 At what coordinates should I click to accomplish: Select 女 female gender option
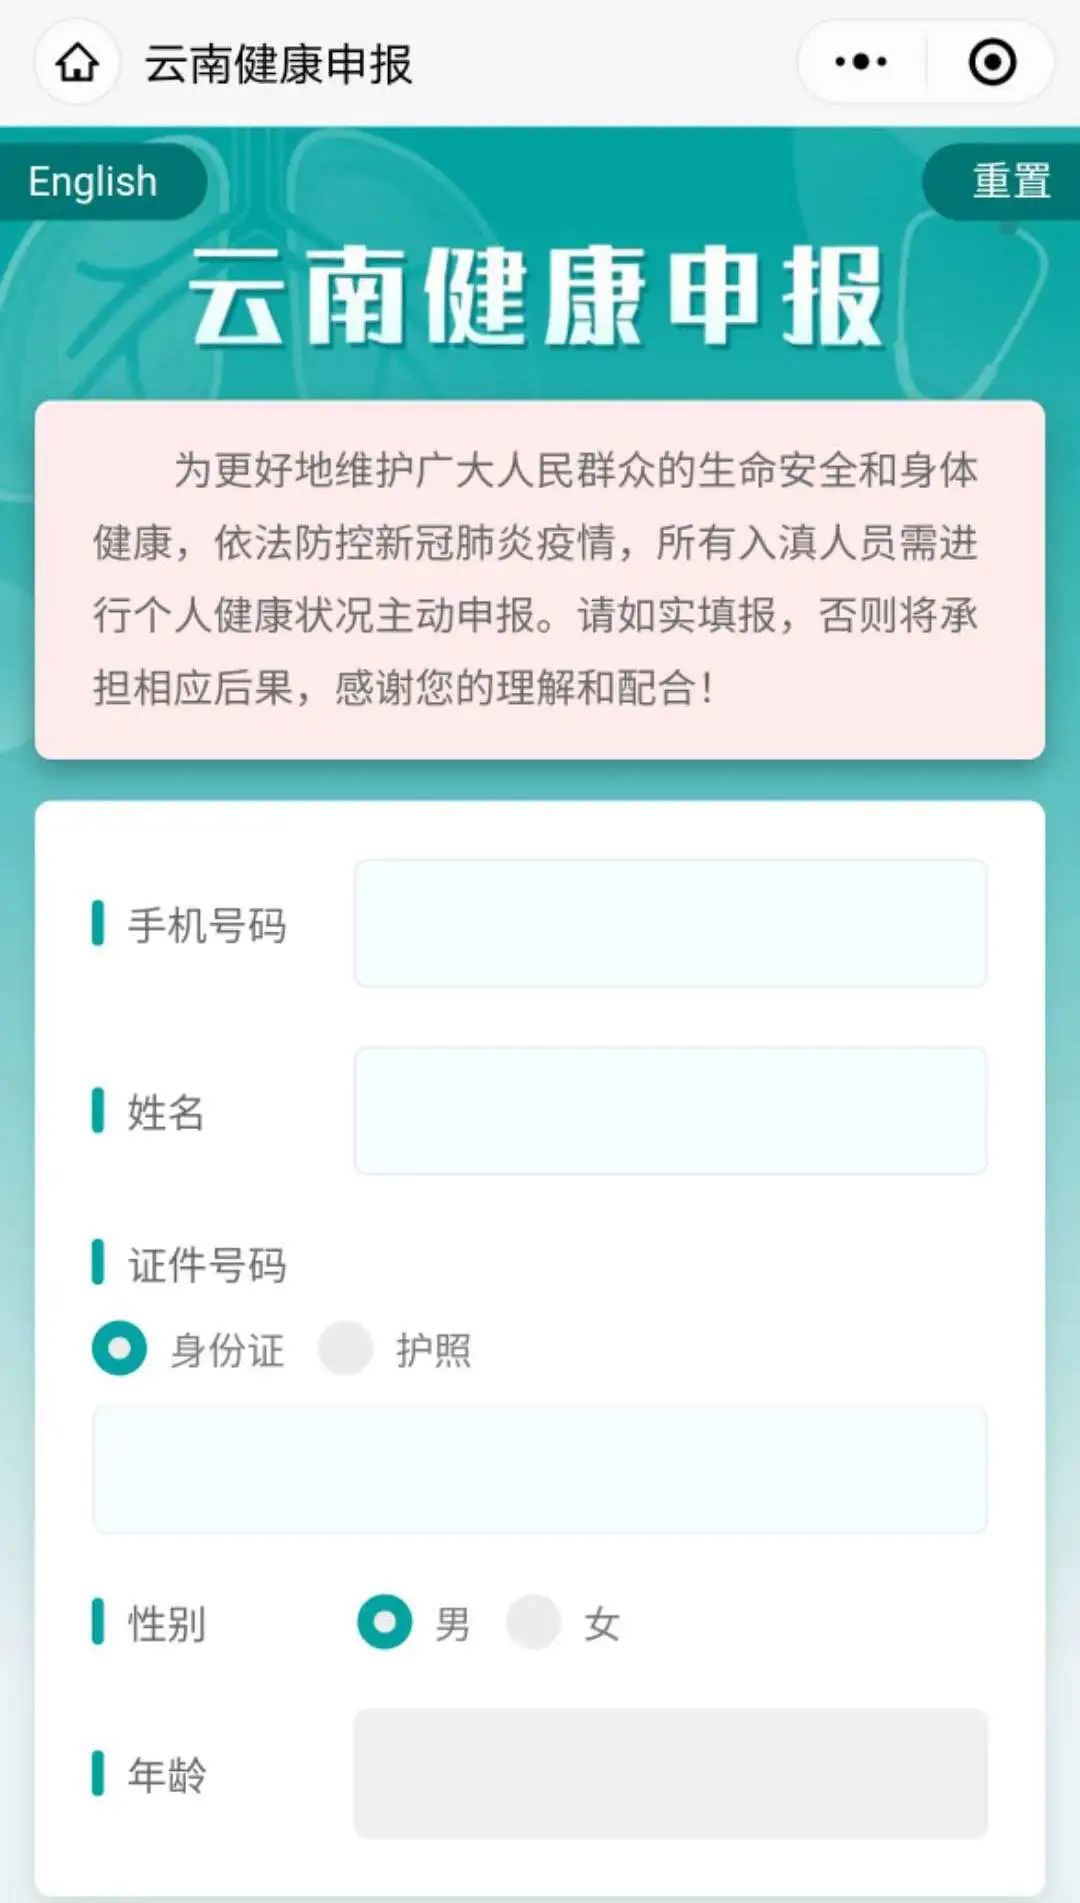(534, 1622)
